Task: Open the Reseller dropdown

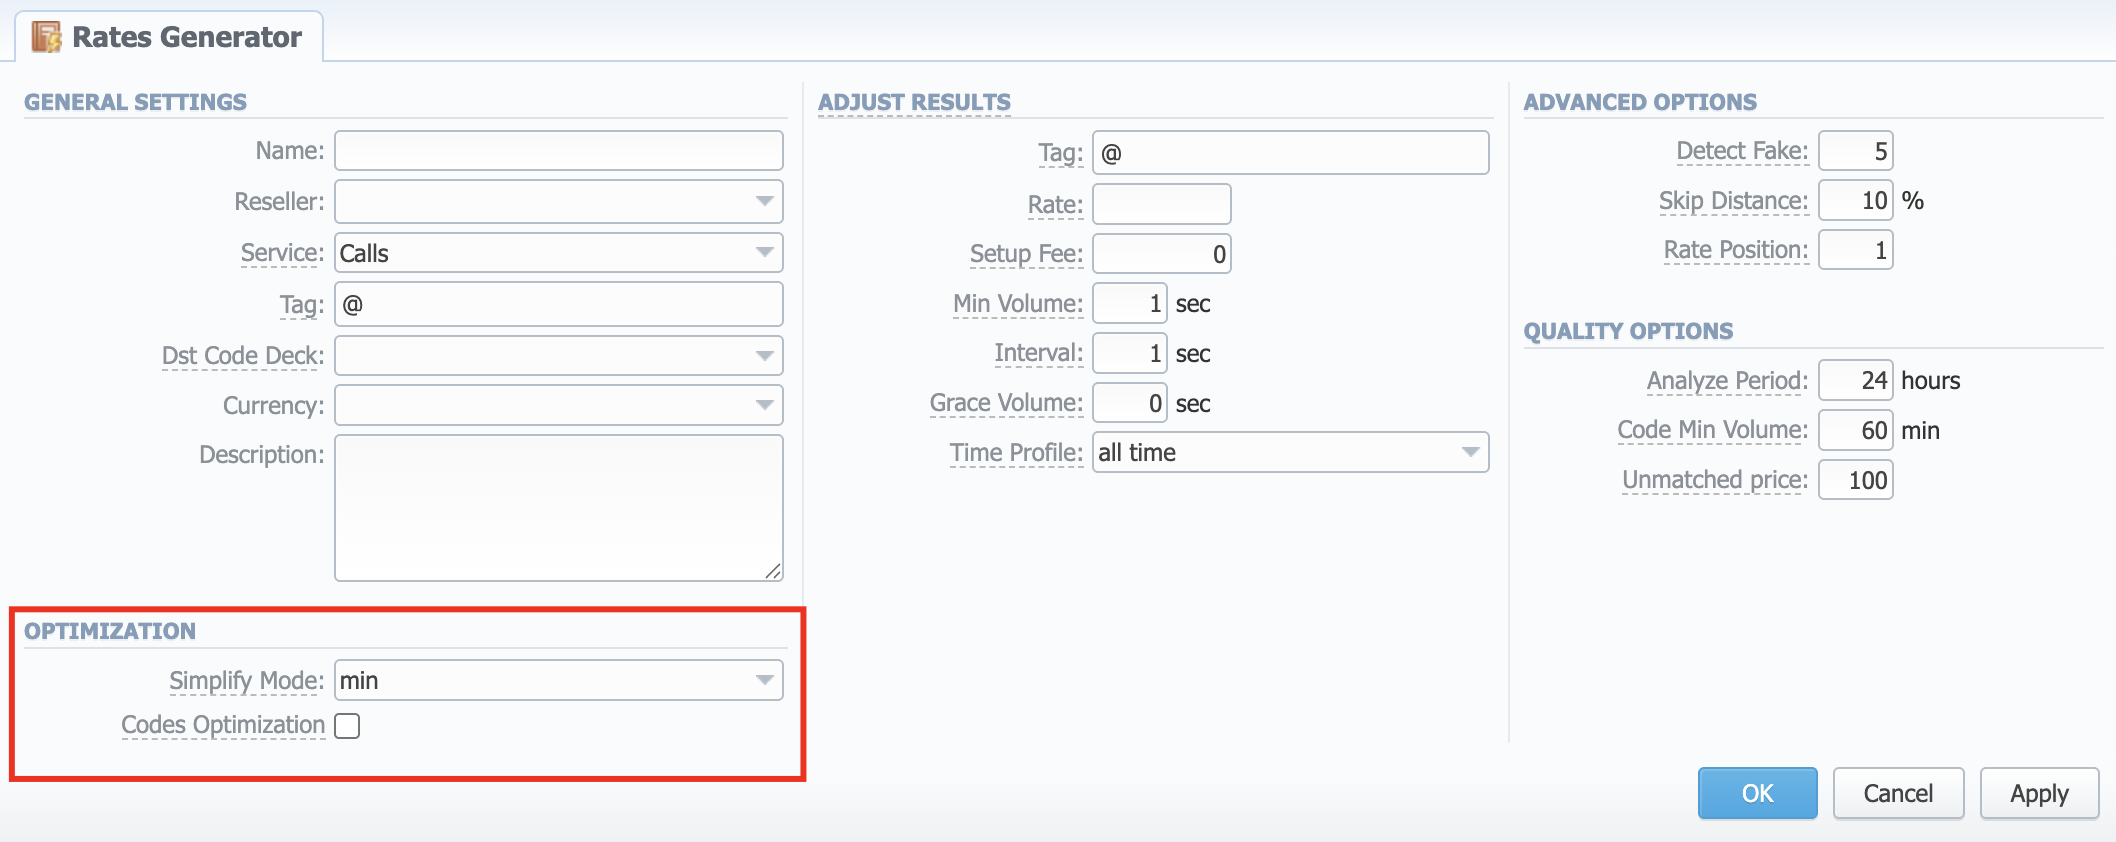Action: tap(558, 201)
